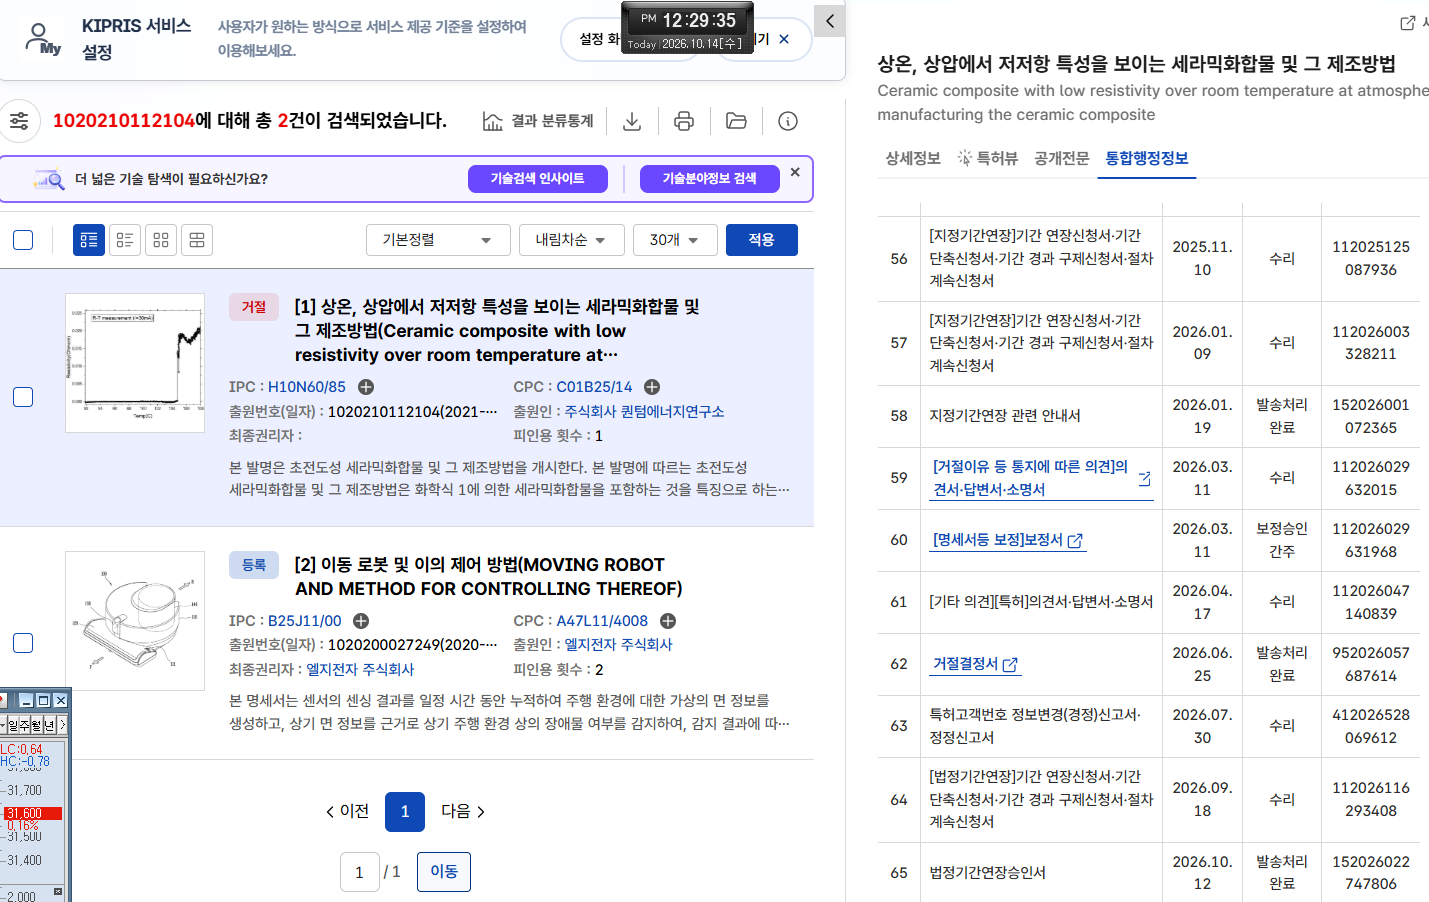This screenshot has width=1429, height=902.
Task: Expand IPC B25J11/00 plus icon
Action: tap(361, 621)
